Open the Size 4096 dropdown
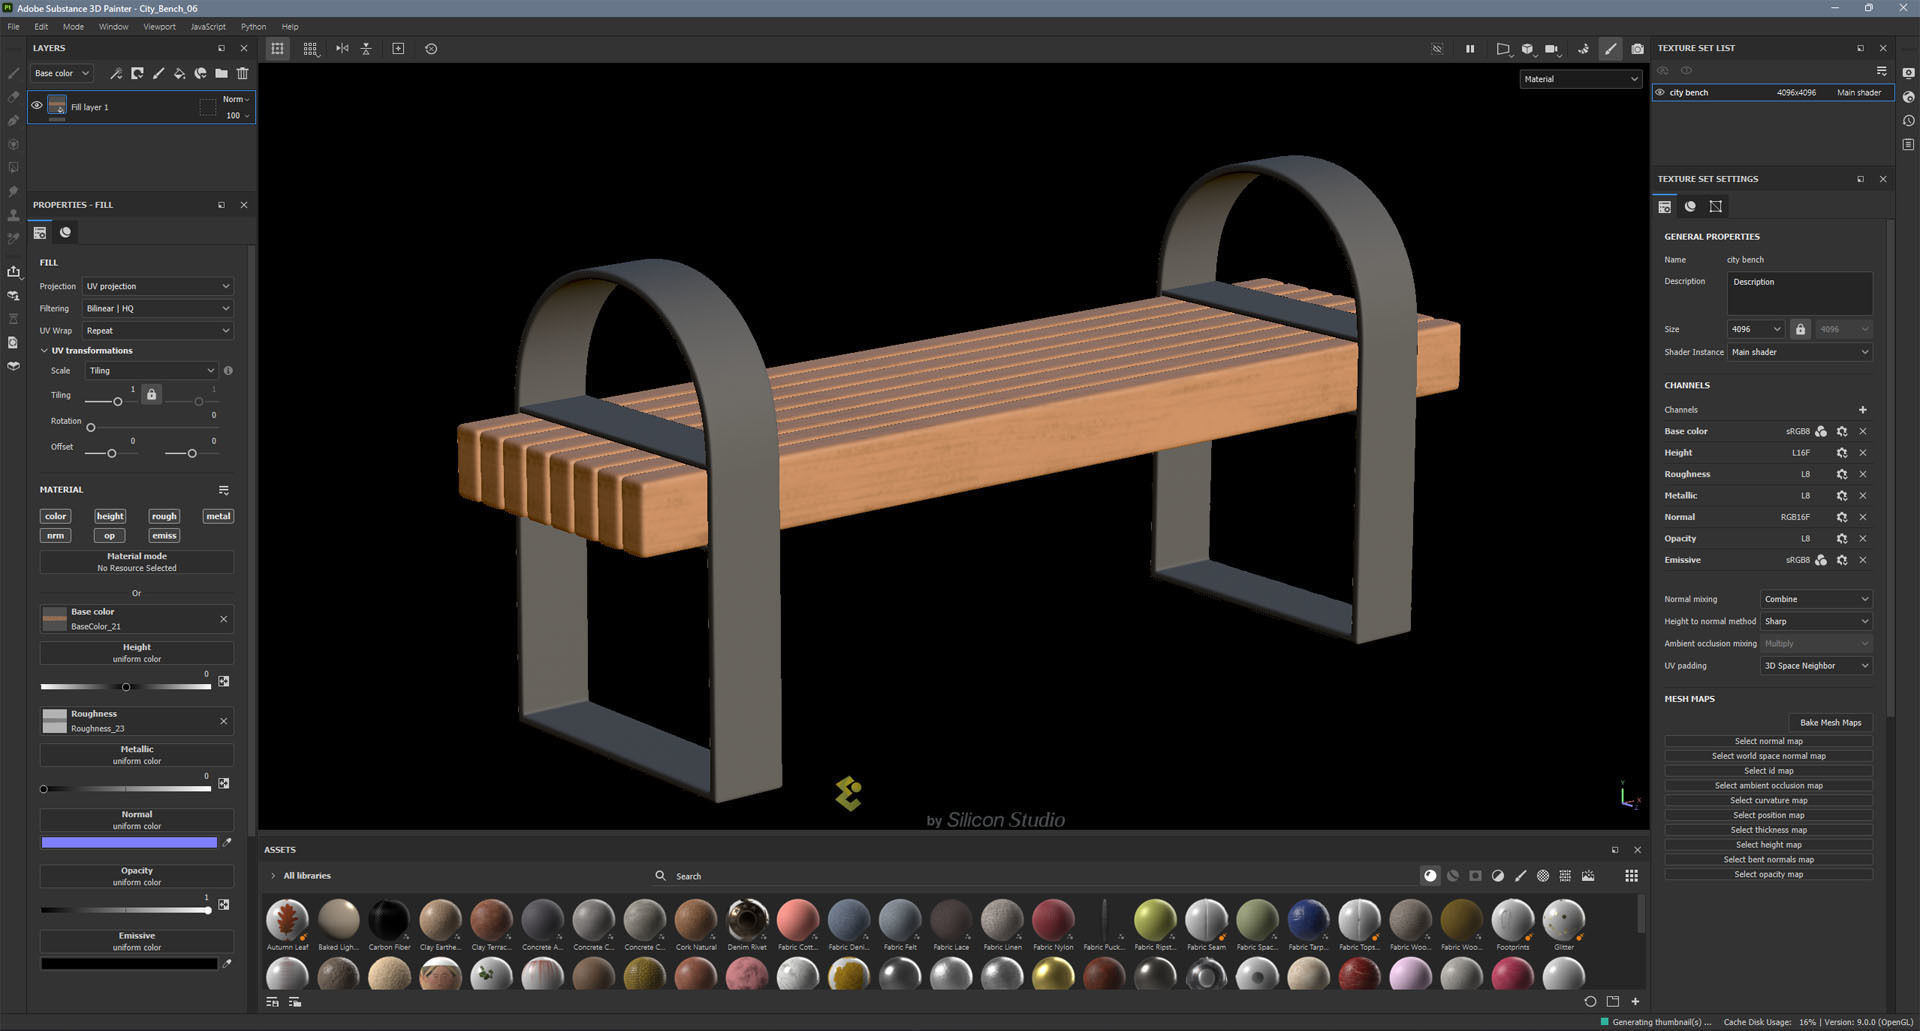The height and width of the screenshot is (1031, 1920). coord(1756,329)
